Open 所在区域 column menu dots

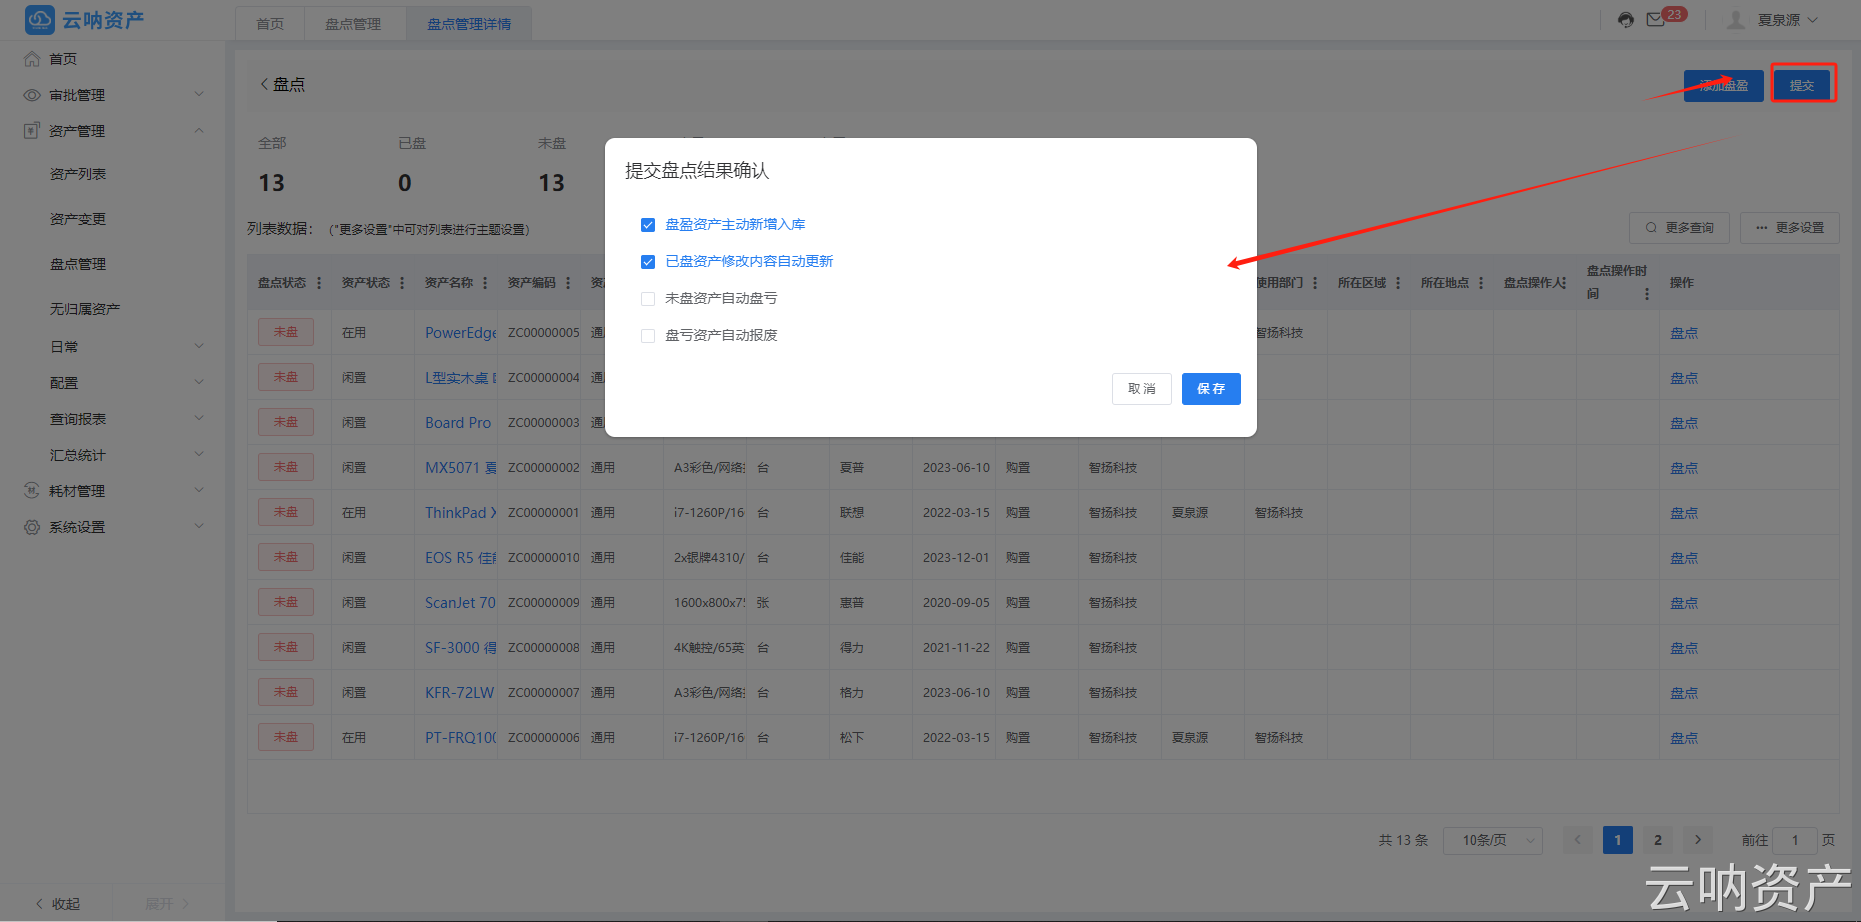(1398, 283)
